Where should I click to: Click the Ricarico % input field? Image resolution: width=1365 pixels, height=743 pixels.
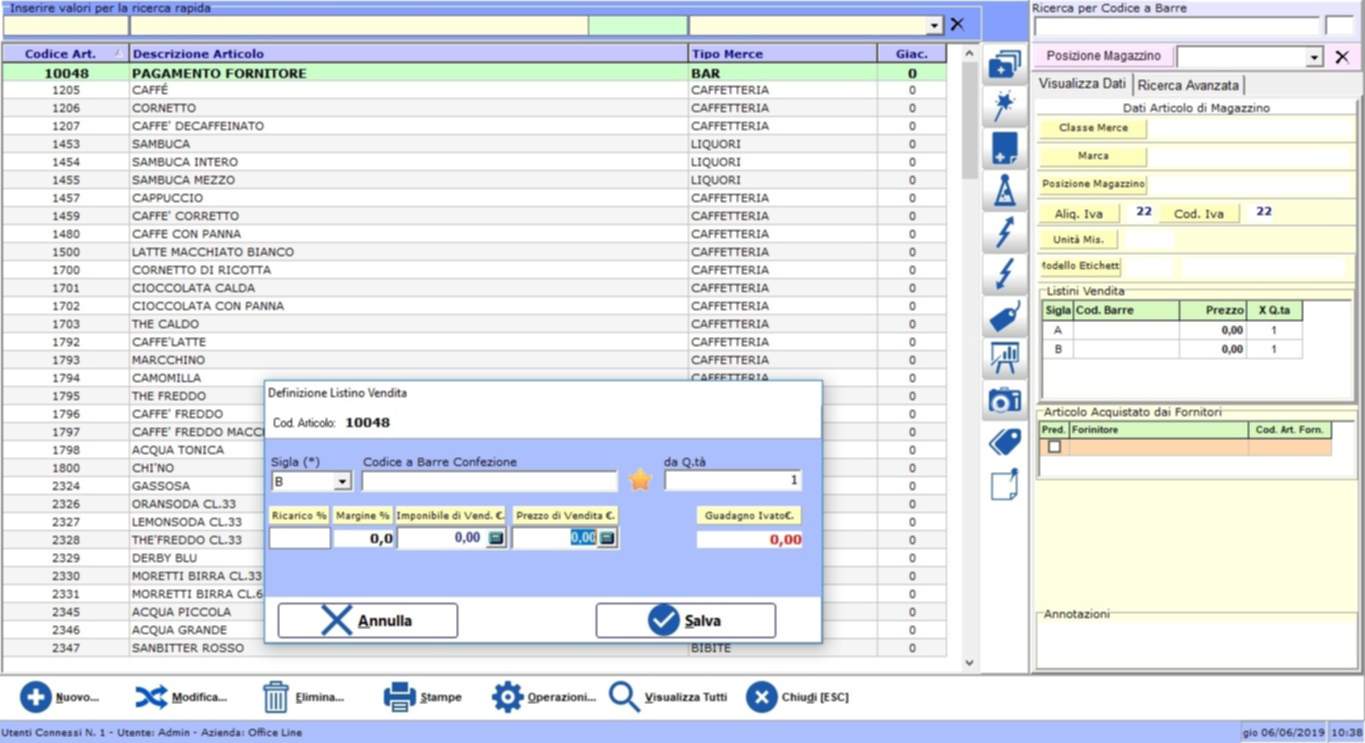pyautogui.click(x=300, y=539)
